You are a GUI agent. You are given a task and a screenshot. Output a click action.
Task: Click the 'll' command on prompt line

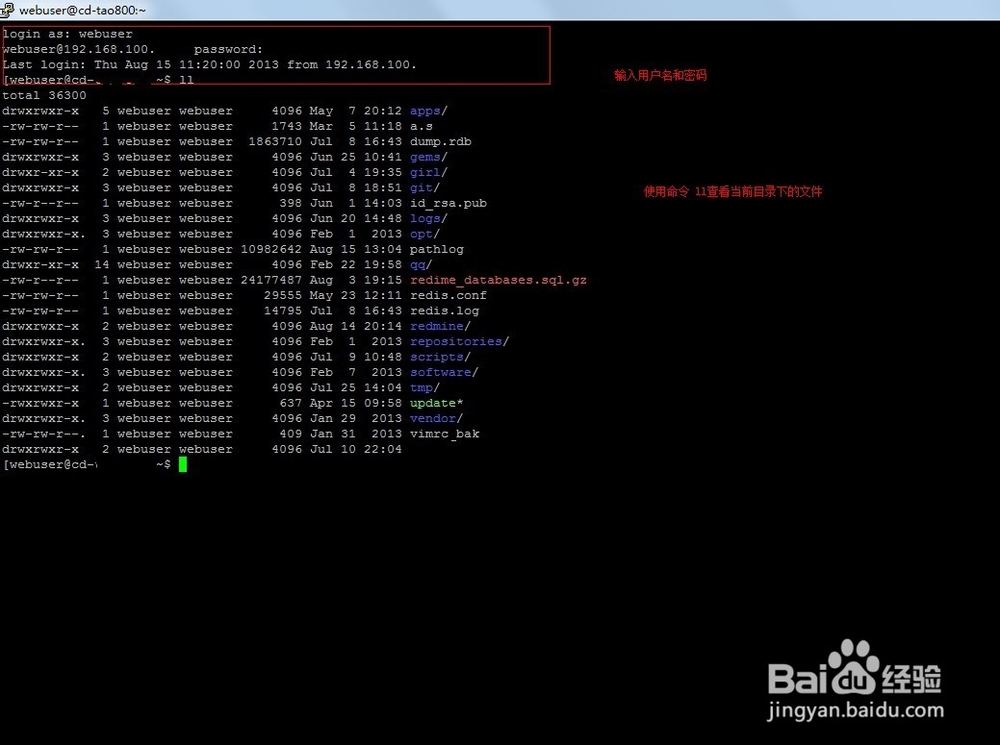[186, 80]
